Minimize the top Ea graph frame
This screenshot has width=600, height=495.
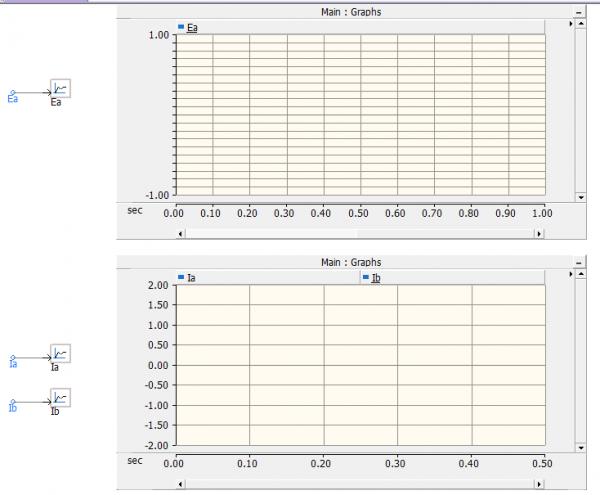[578, 11]
